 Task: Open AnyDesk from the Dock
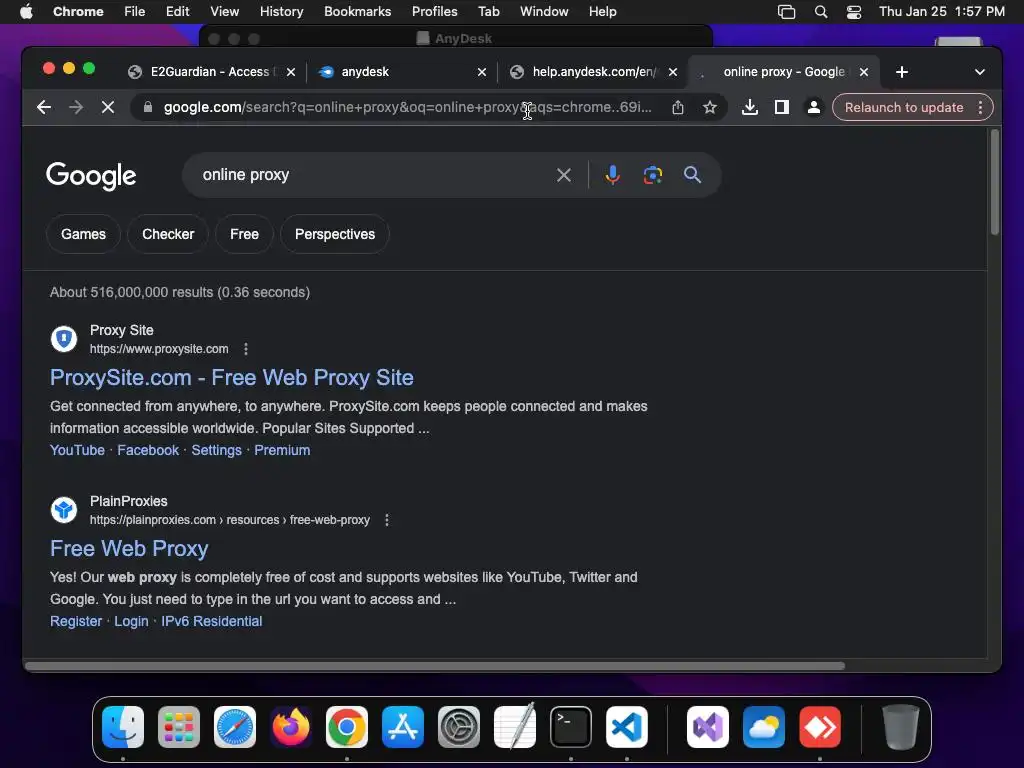[x=820, y=727]
